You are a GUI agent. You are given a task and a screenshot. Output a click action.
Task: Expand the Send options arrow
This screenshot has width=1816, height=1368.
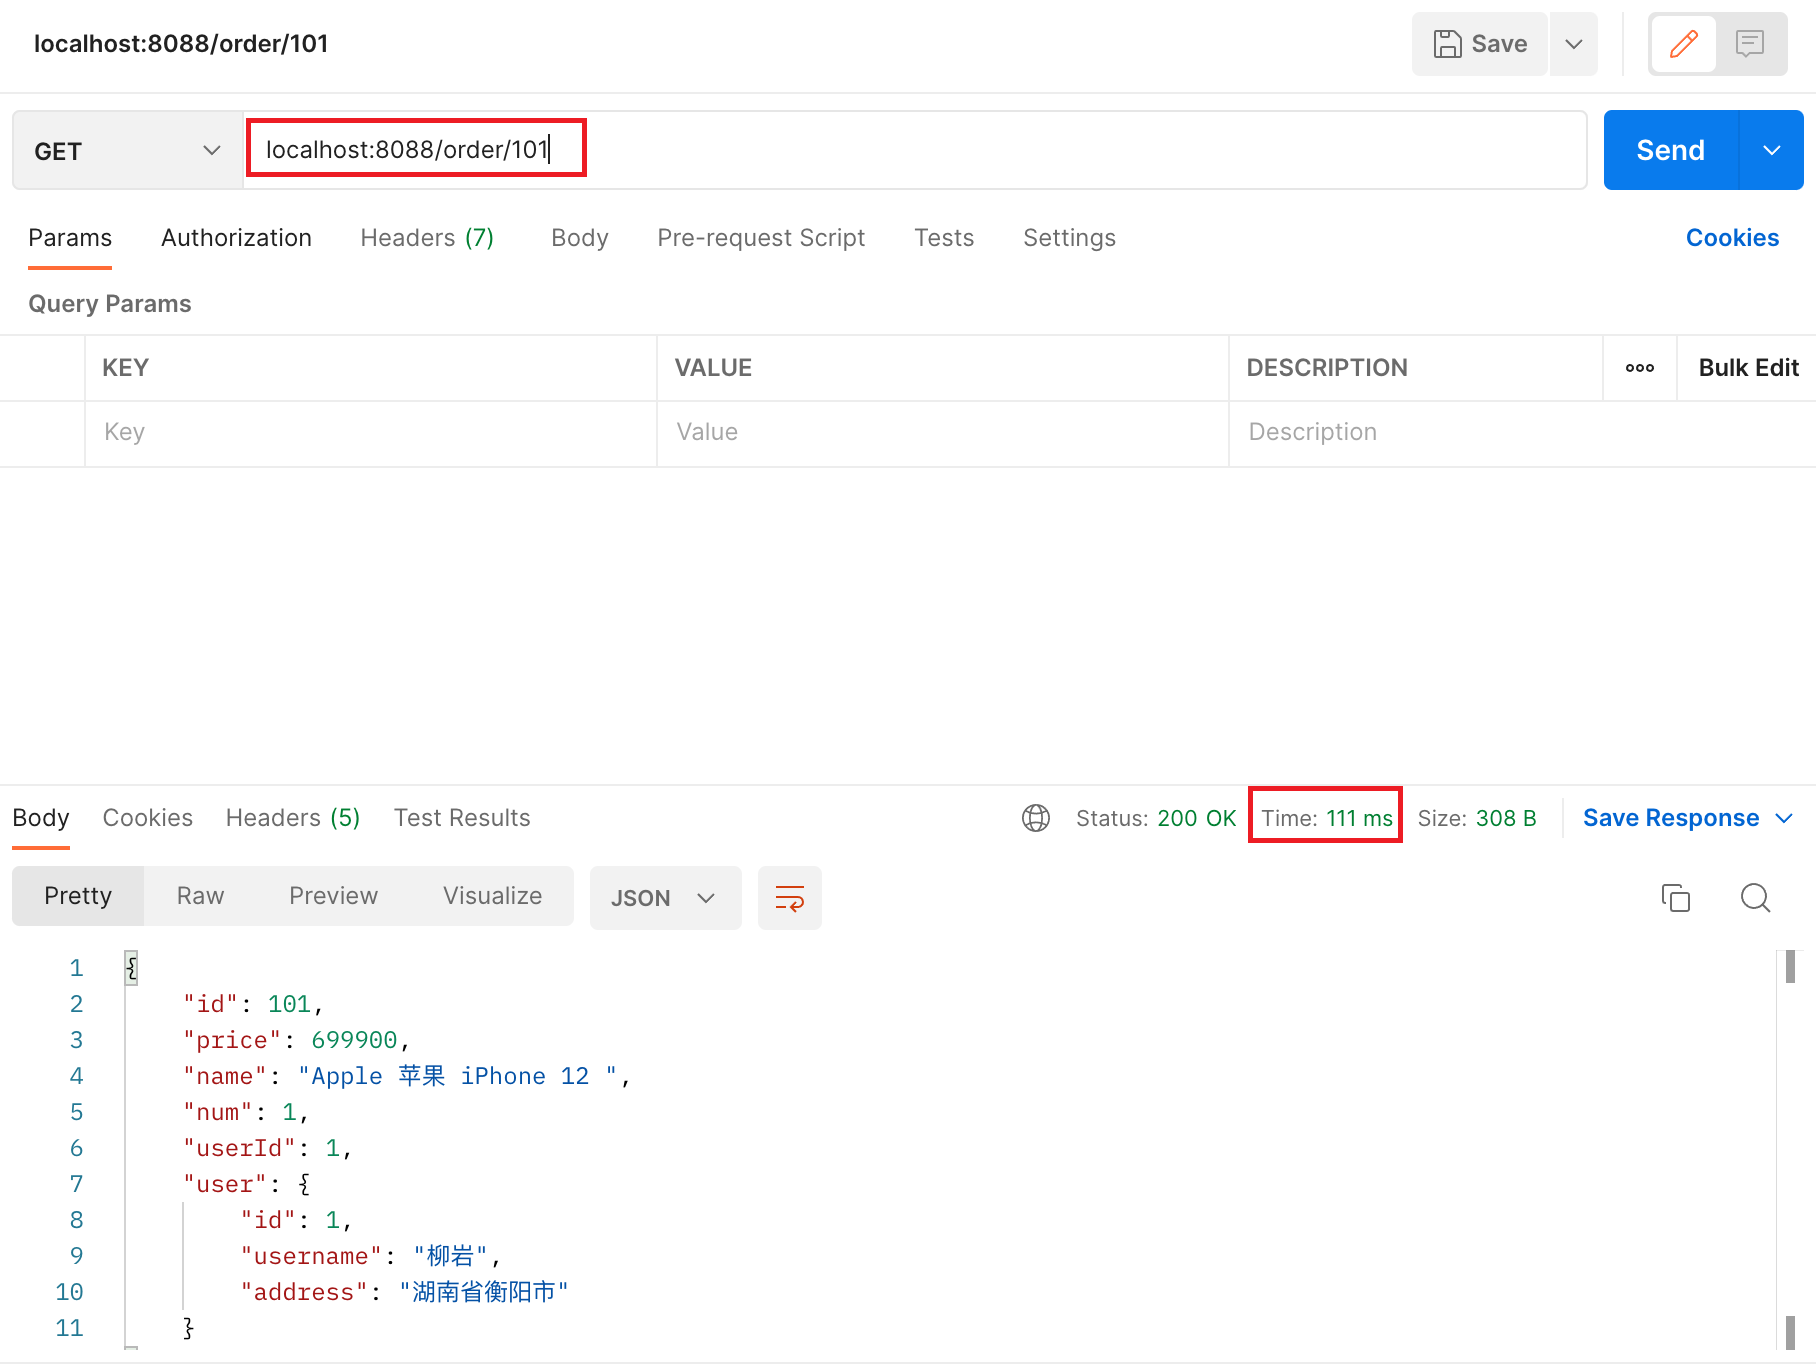pos(1772,150)
